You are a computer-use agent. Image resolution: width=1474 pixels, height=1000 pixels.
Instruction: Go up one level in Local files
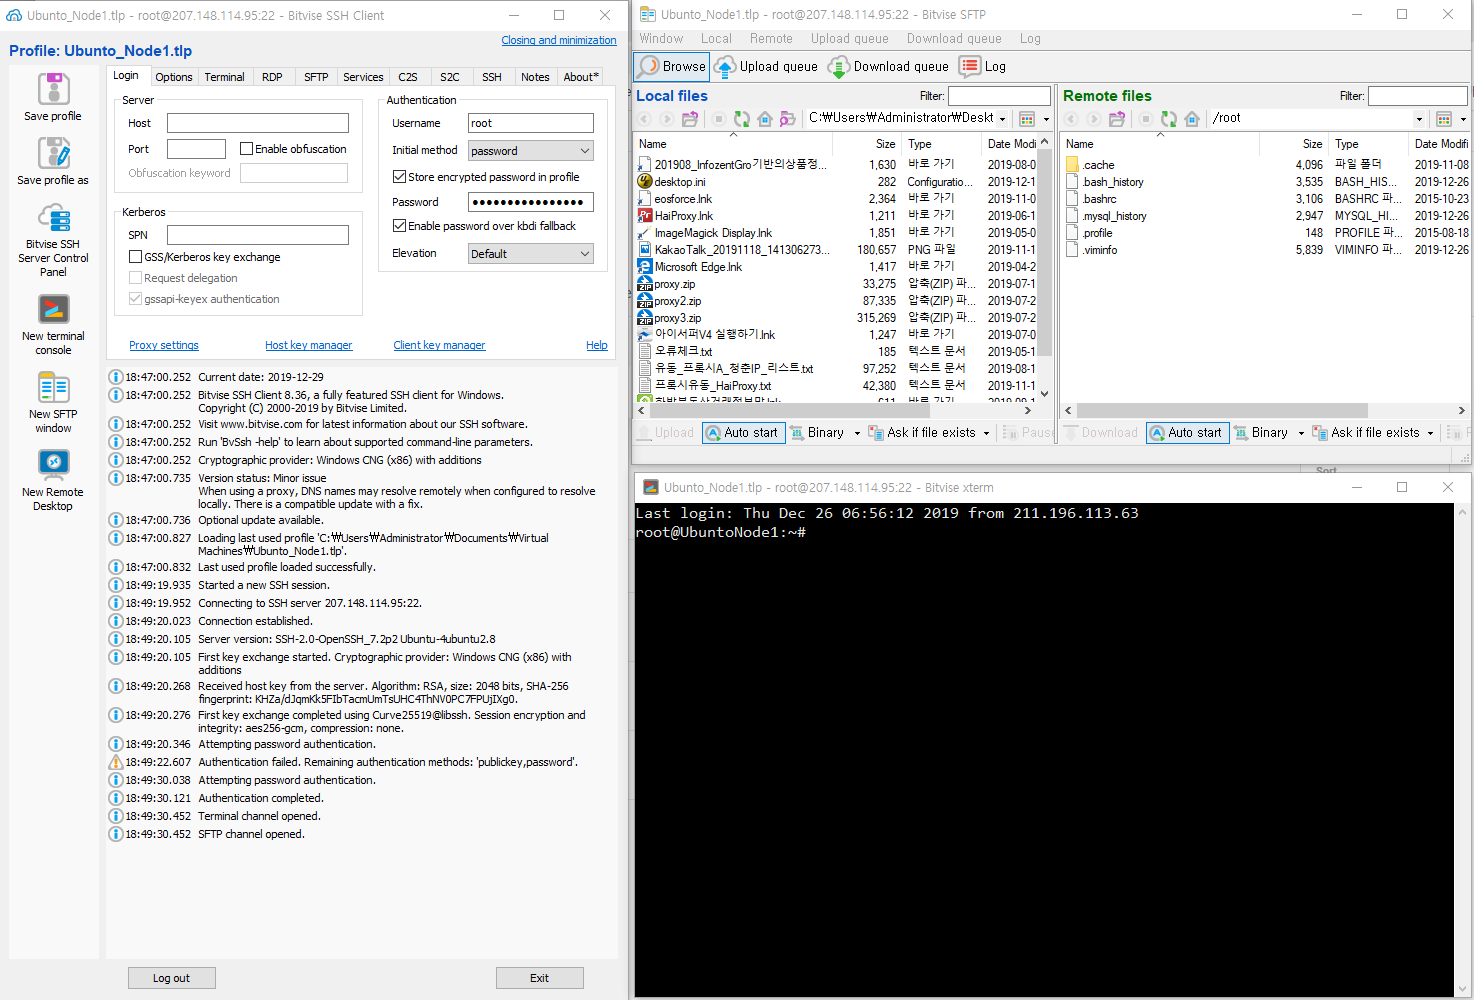(x=690, y=119)
